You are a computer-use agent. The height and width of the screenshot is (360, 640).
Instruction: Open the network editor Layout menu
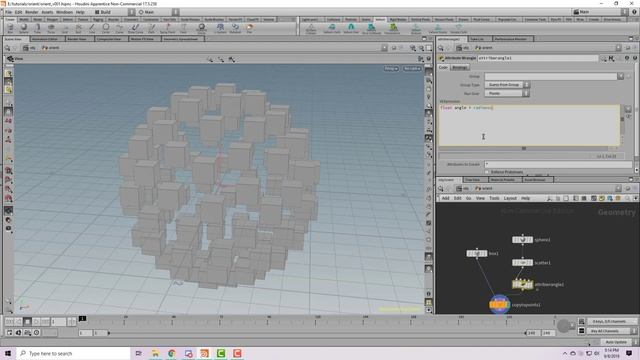510,198
